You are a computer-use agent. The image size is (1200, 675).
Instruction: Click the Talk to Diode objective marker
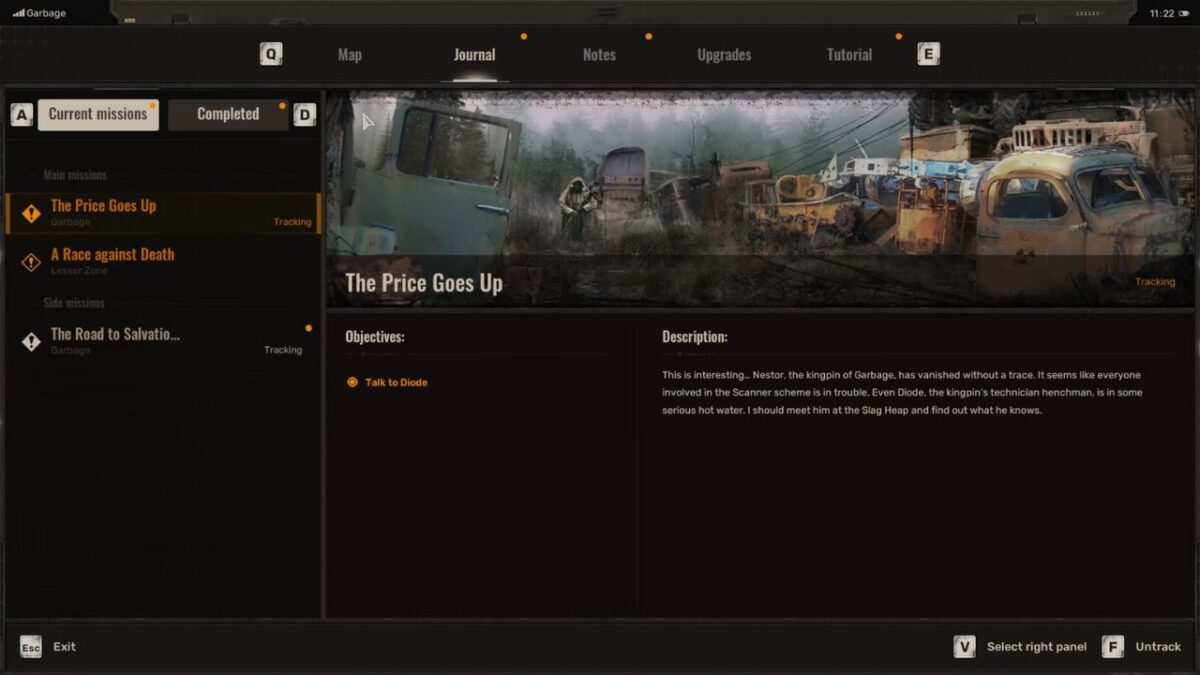click(350, 381)
